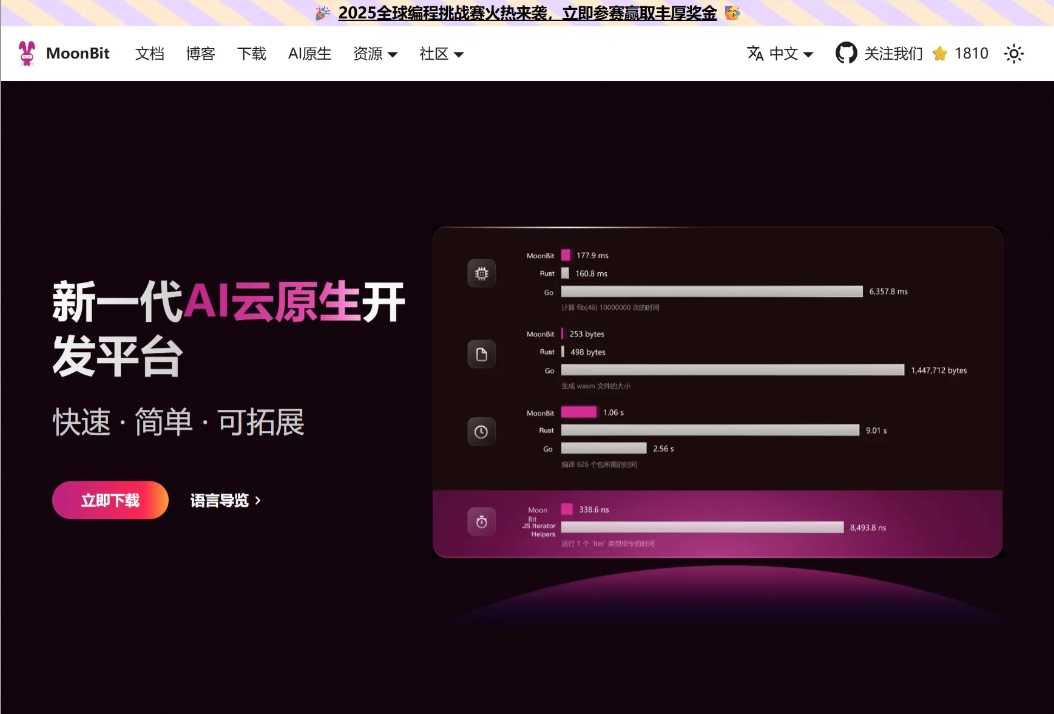Toggle the light/dark theme sun icon

[x=1014, y=53]
